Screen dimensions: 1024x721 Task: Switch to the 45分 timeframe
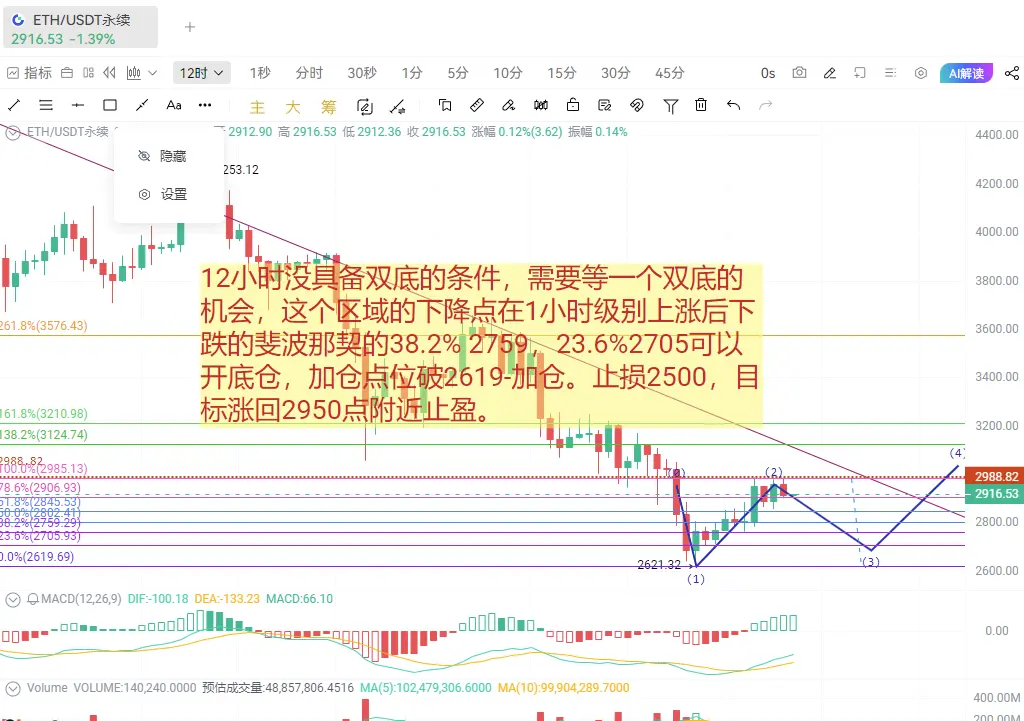(669, 73)
